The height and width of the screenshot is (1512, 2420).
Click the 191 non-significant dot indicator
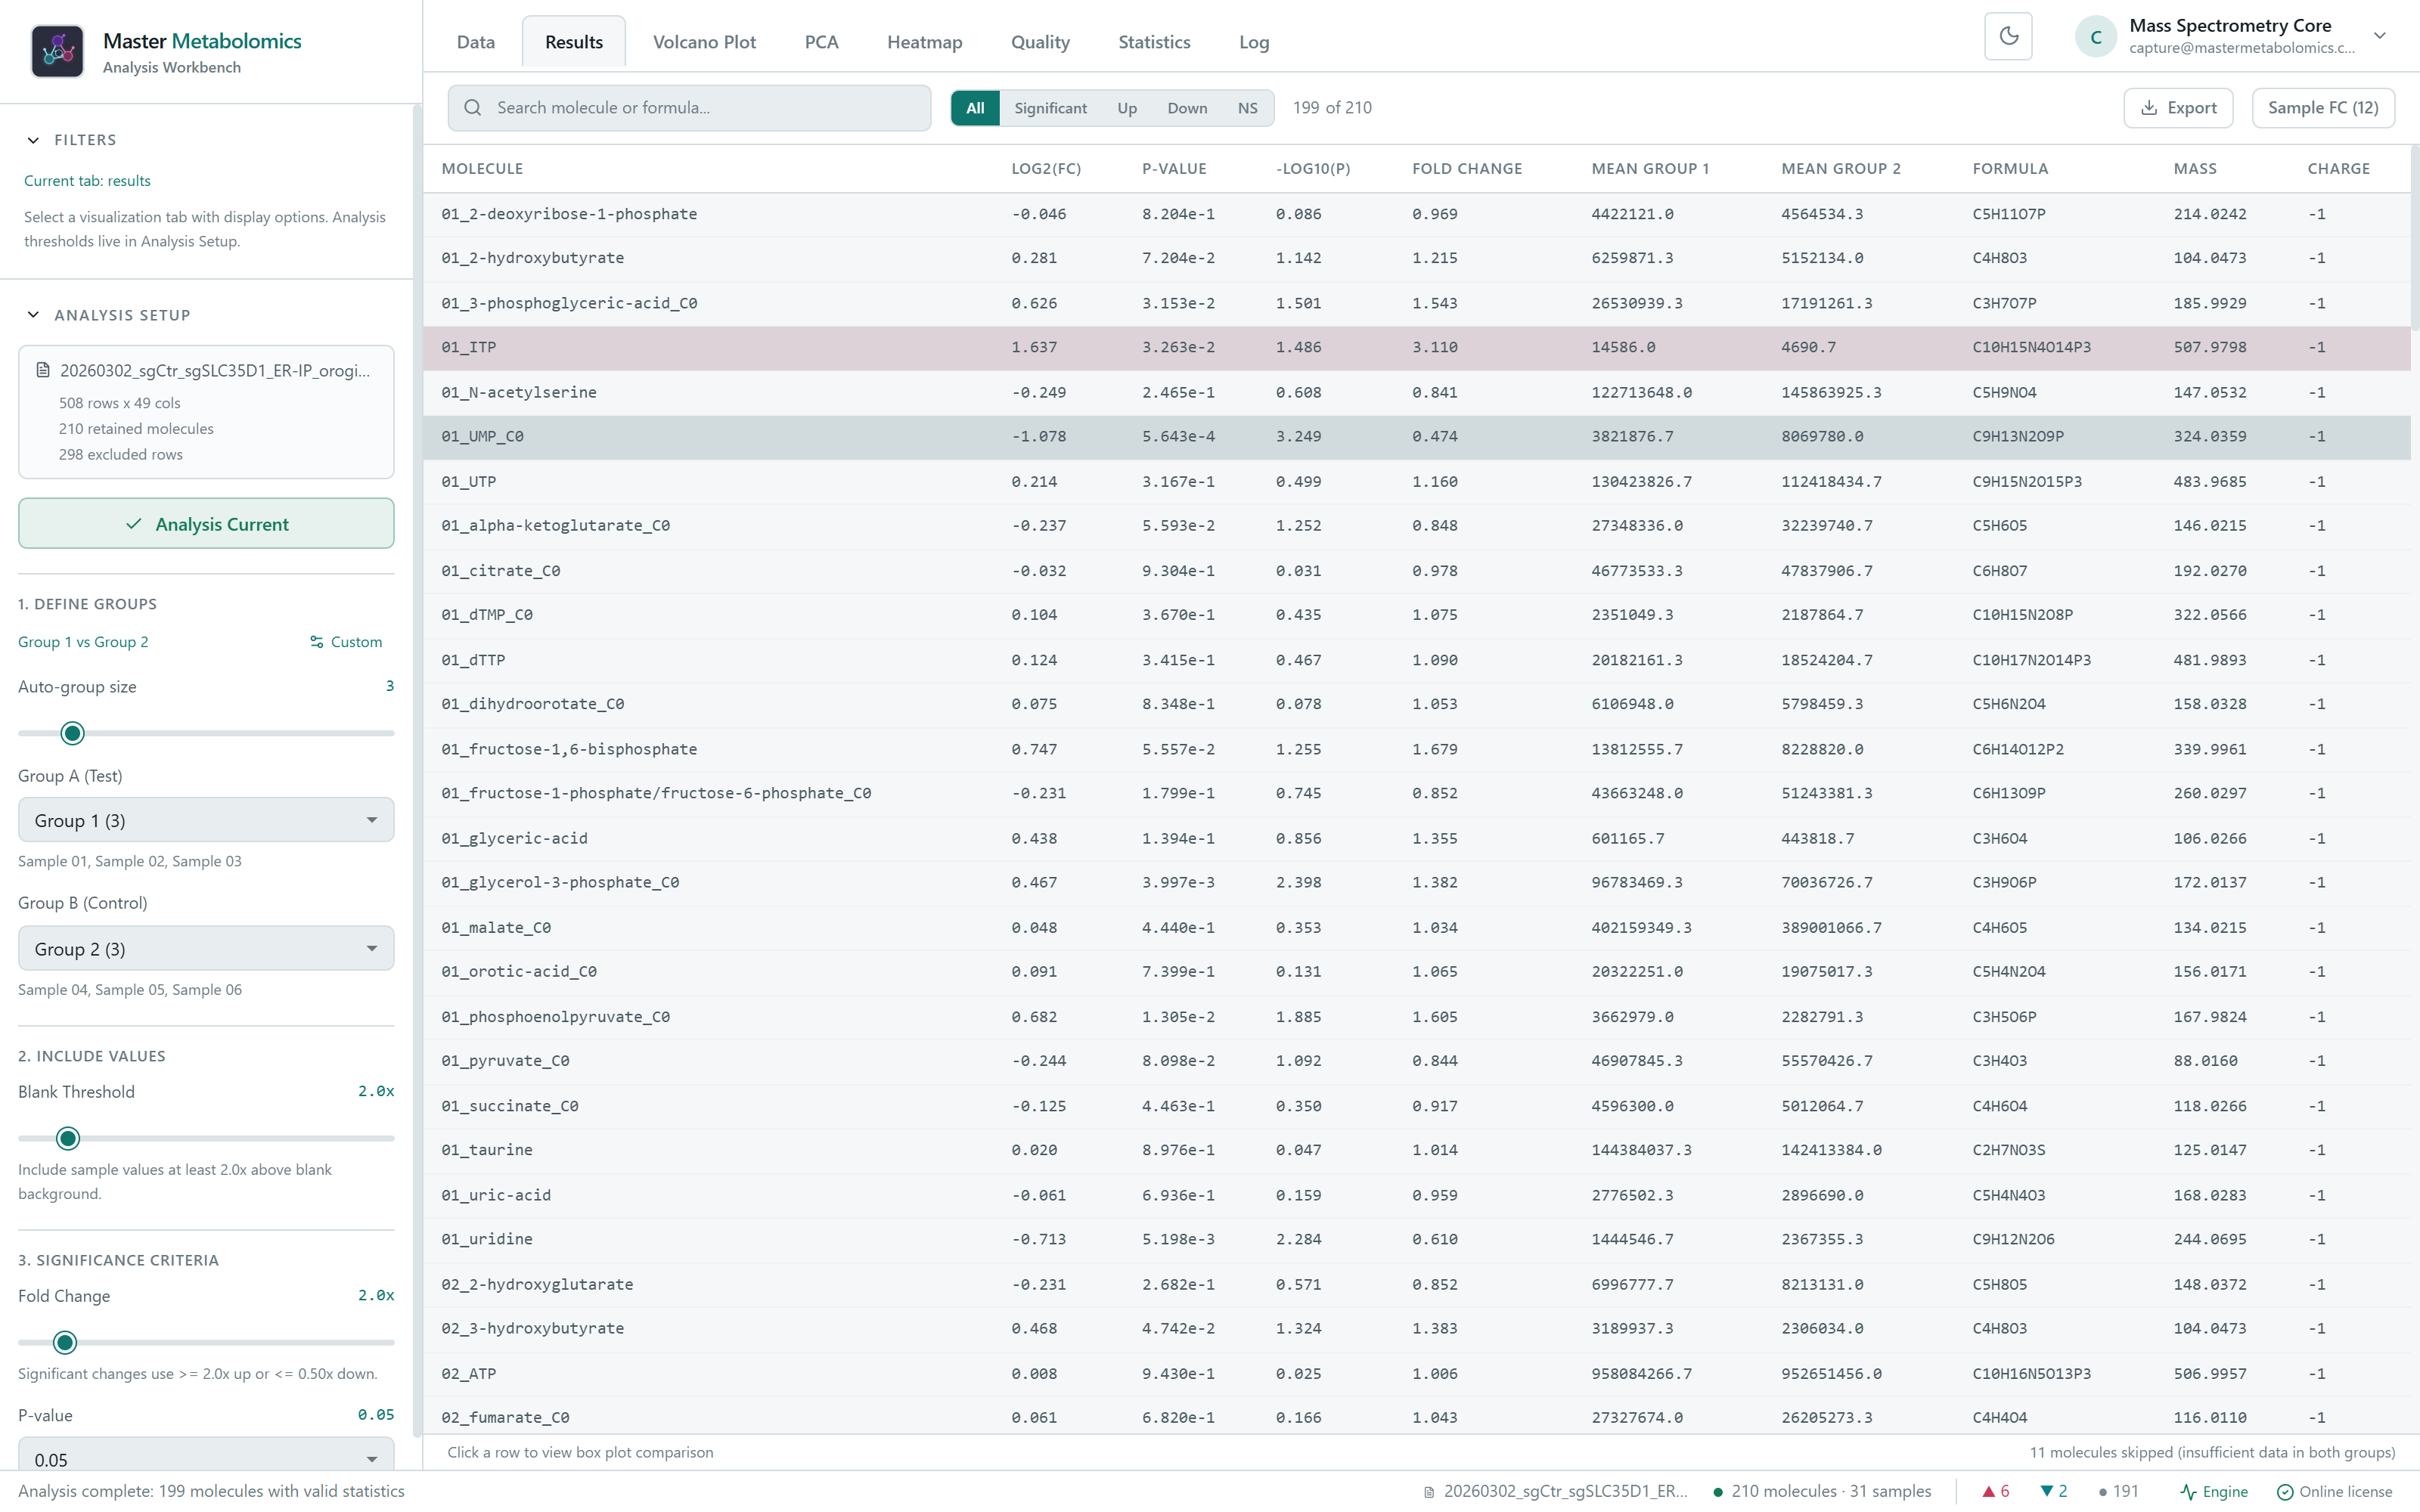click(2118, 1491)
